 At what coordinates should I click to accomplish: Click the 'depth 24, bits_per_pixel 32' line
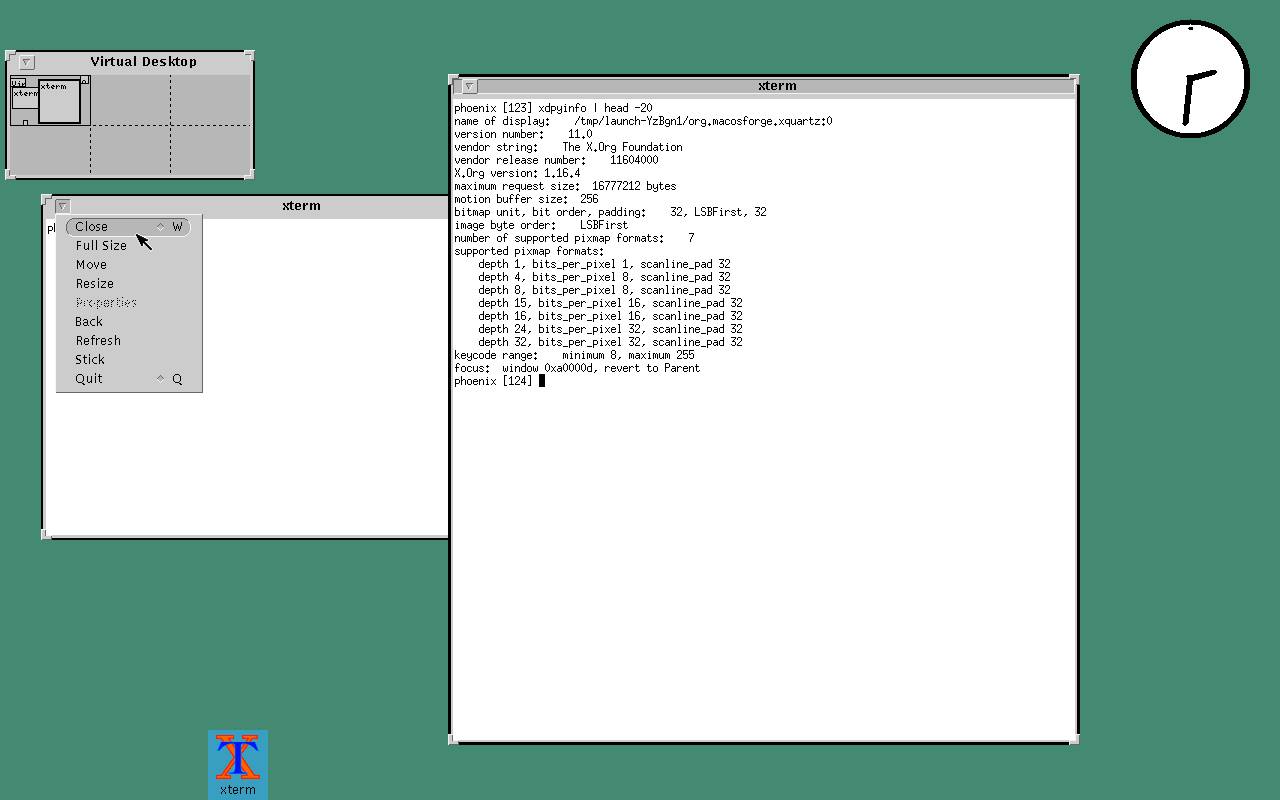[x=610, y=329]
